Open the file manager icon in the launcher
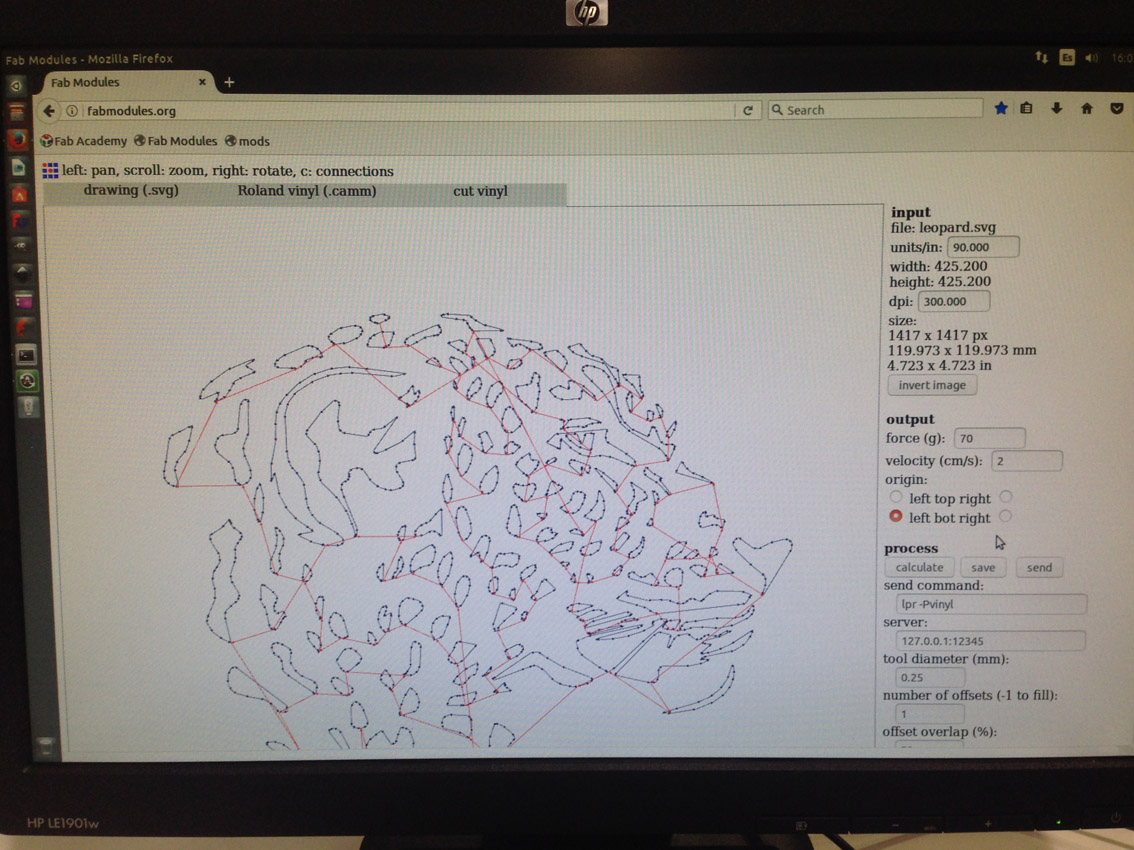The image size is (1134, 850). [x=17, y=112]
